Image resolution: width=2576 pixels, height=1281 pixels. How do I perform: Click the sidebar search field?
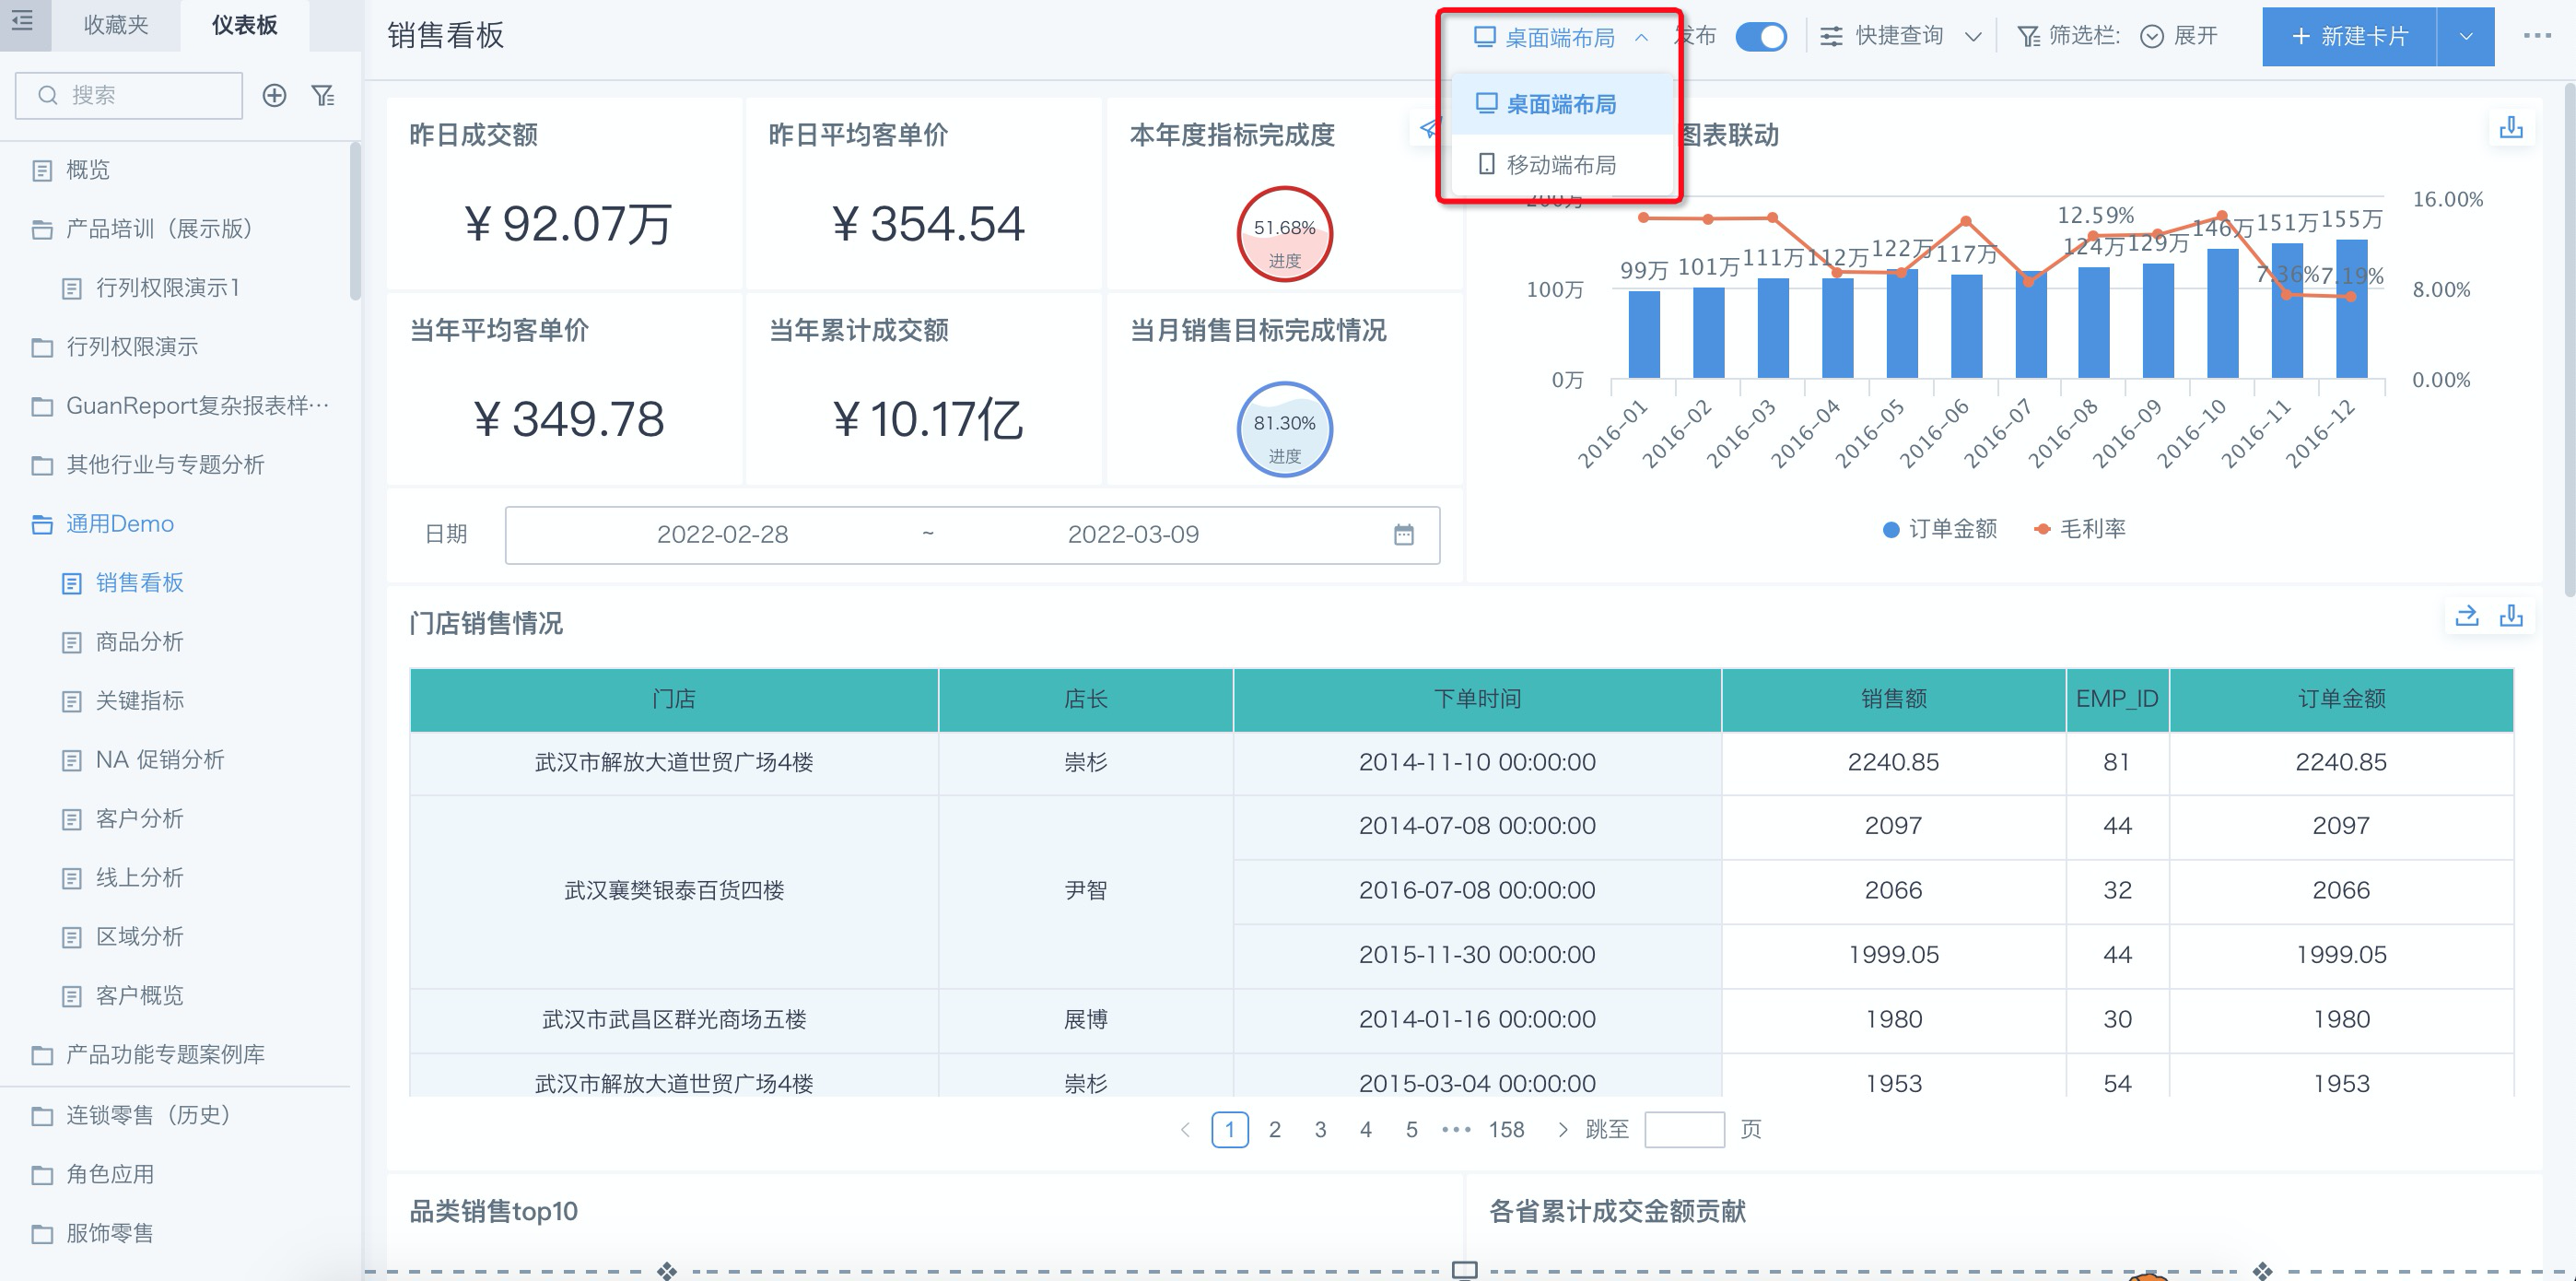coord(129,95)
